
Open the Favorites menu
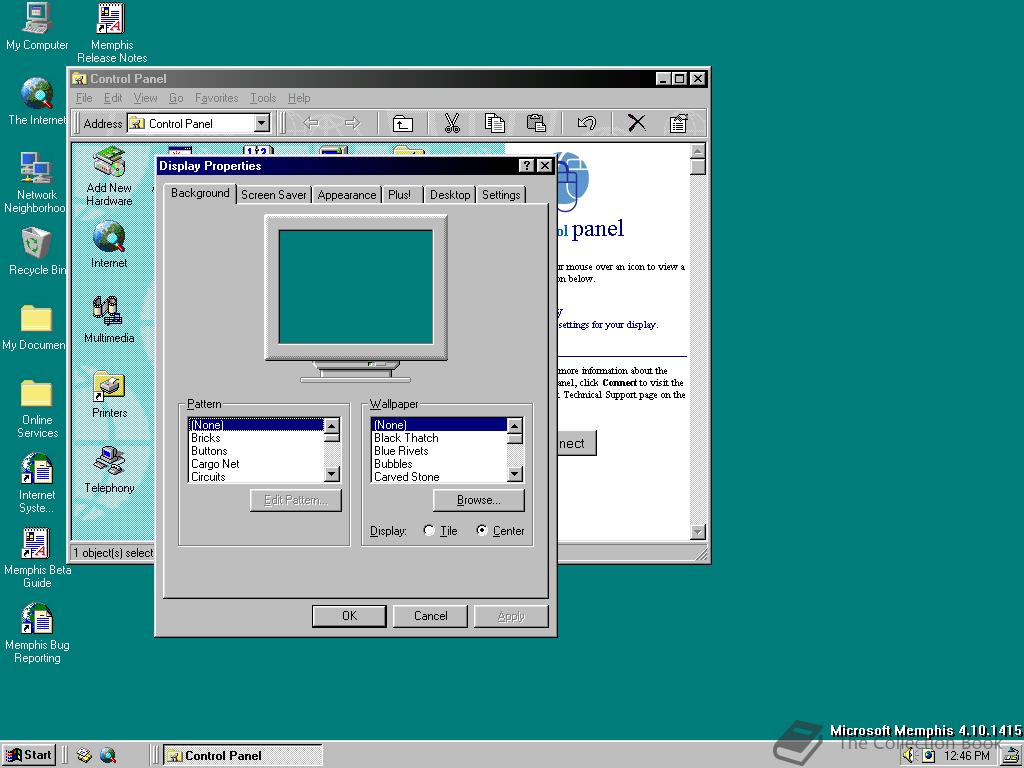point(216,98)
